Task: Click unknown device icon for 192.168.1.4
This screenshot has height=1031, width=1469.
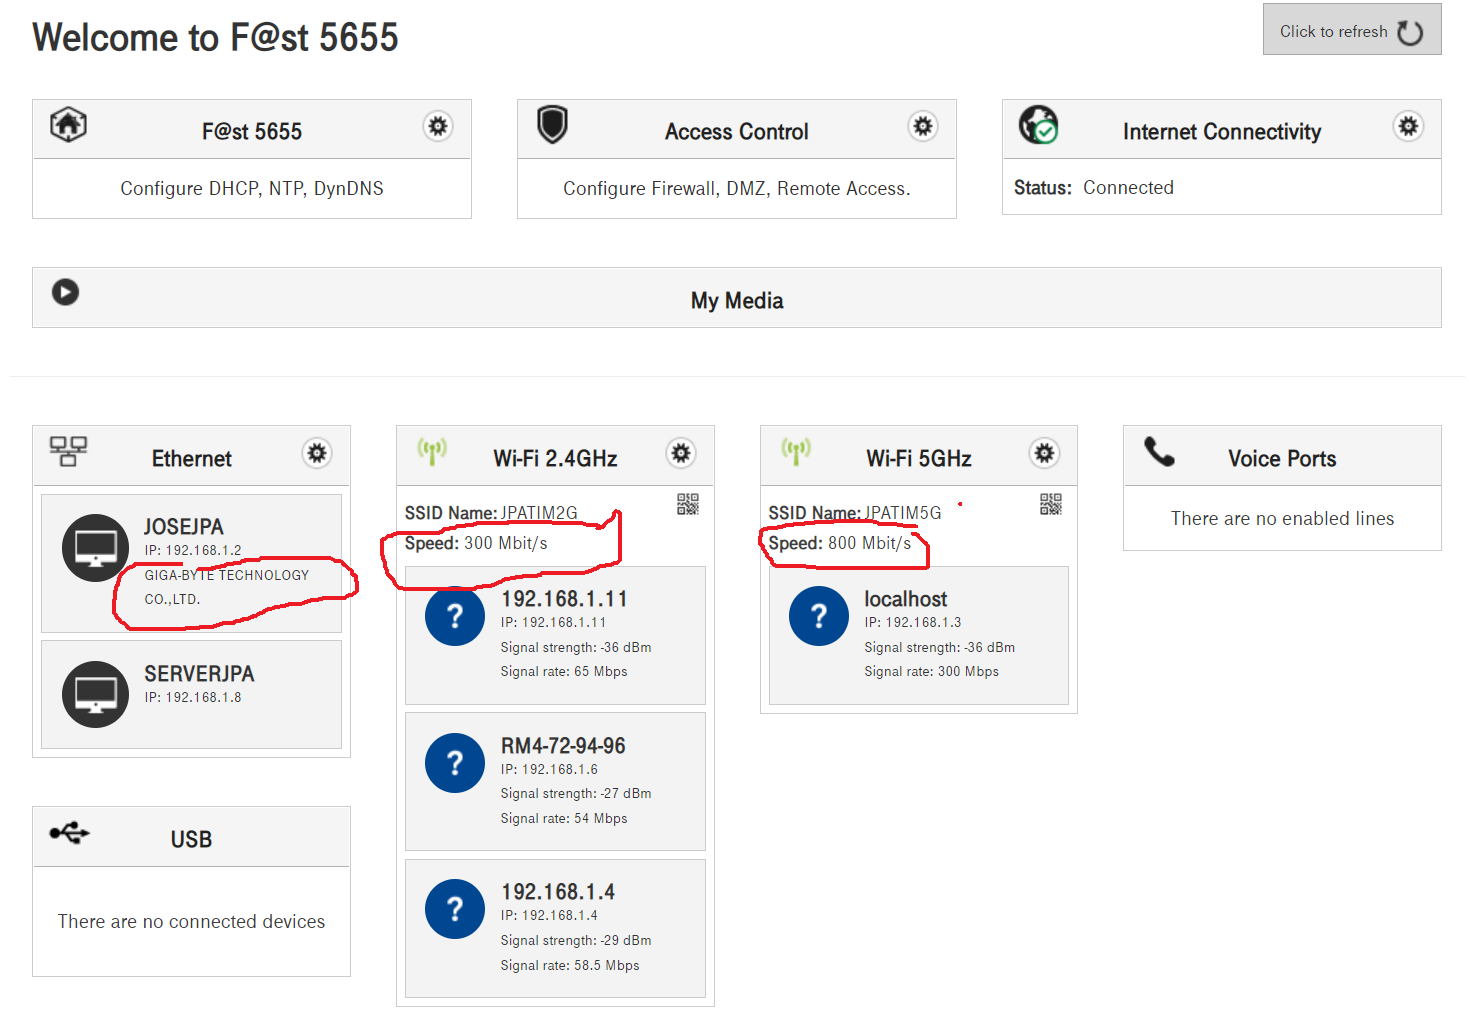Action: point(455,909)
